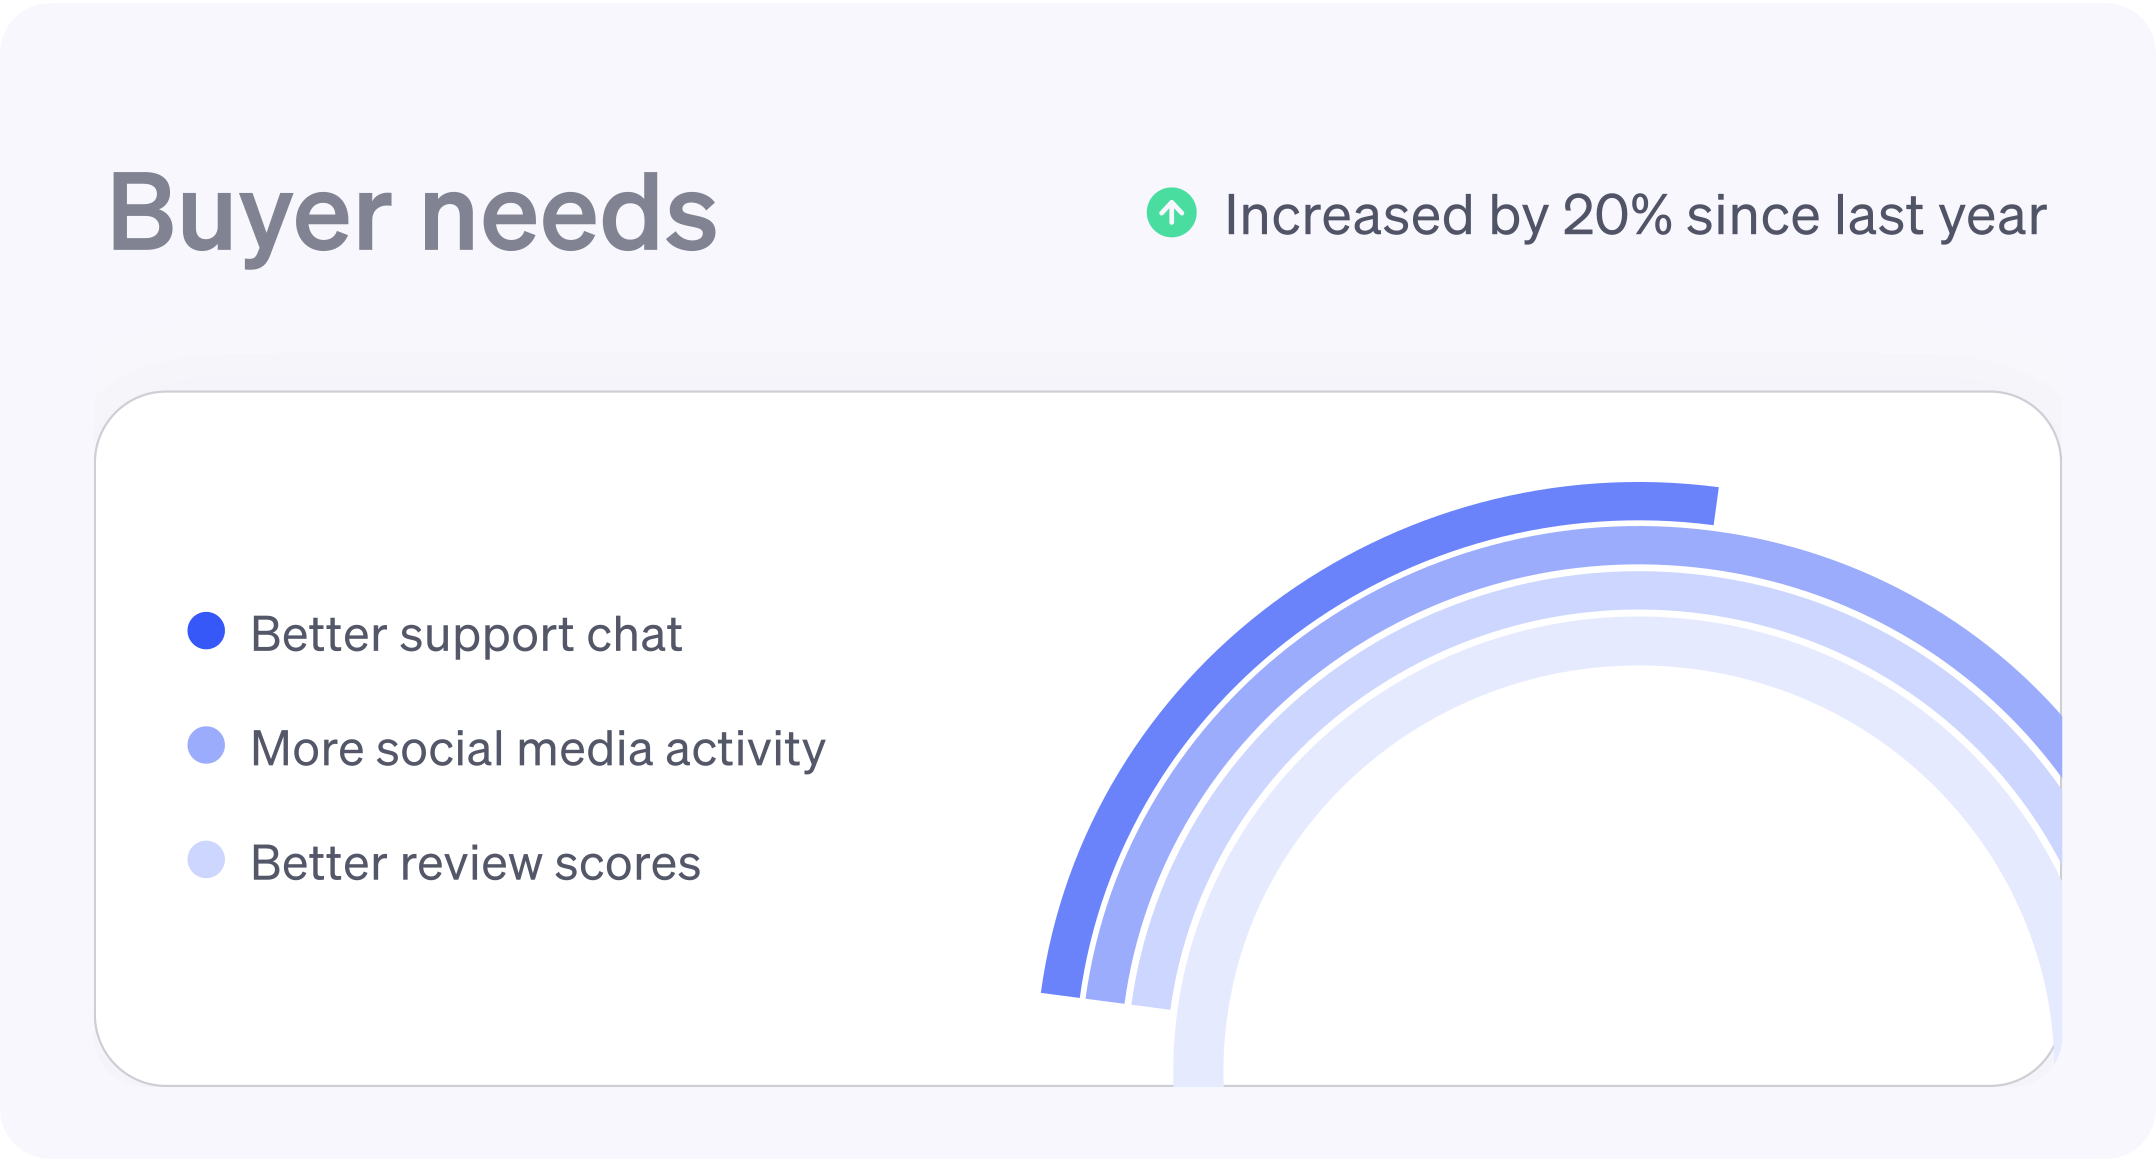2156x1159 pixels.
Task: Click the green upward arrow icon
Action: (1171, 213)
